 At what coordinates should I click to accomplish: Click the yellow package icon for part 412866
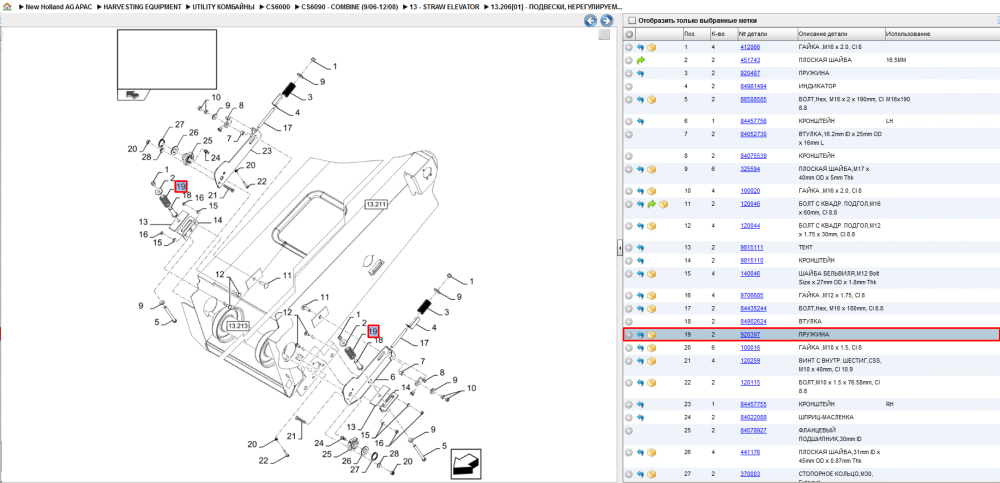tap(652, 47)
